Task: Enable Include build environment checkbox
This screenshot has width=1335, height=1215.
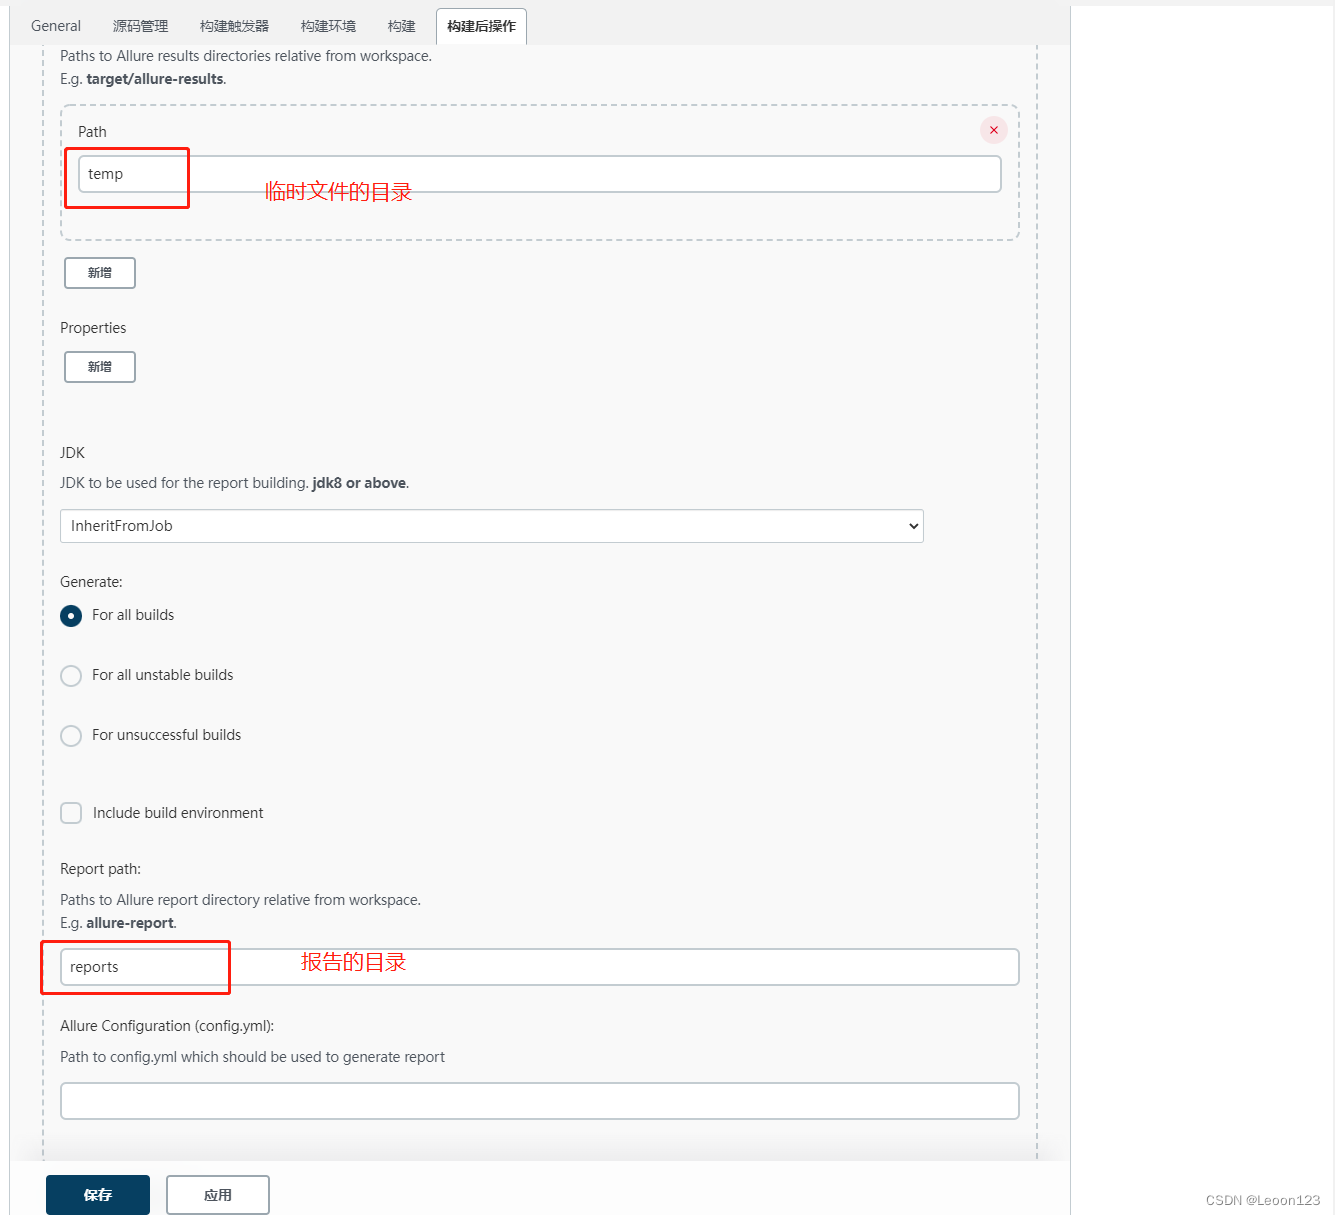Action: pos(71,813)
